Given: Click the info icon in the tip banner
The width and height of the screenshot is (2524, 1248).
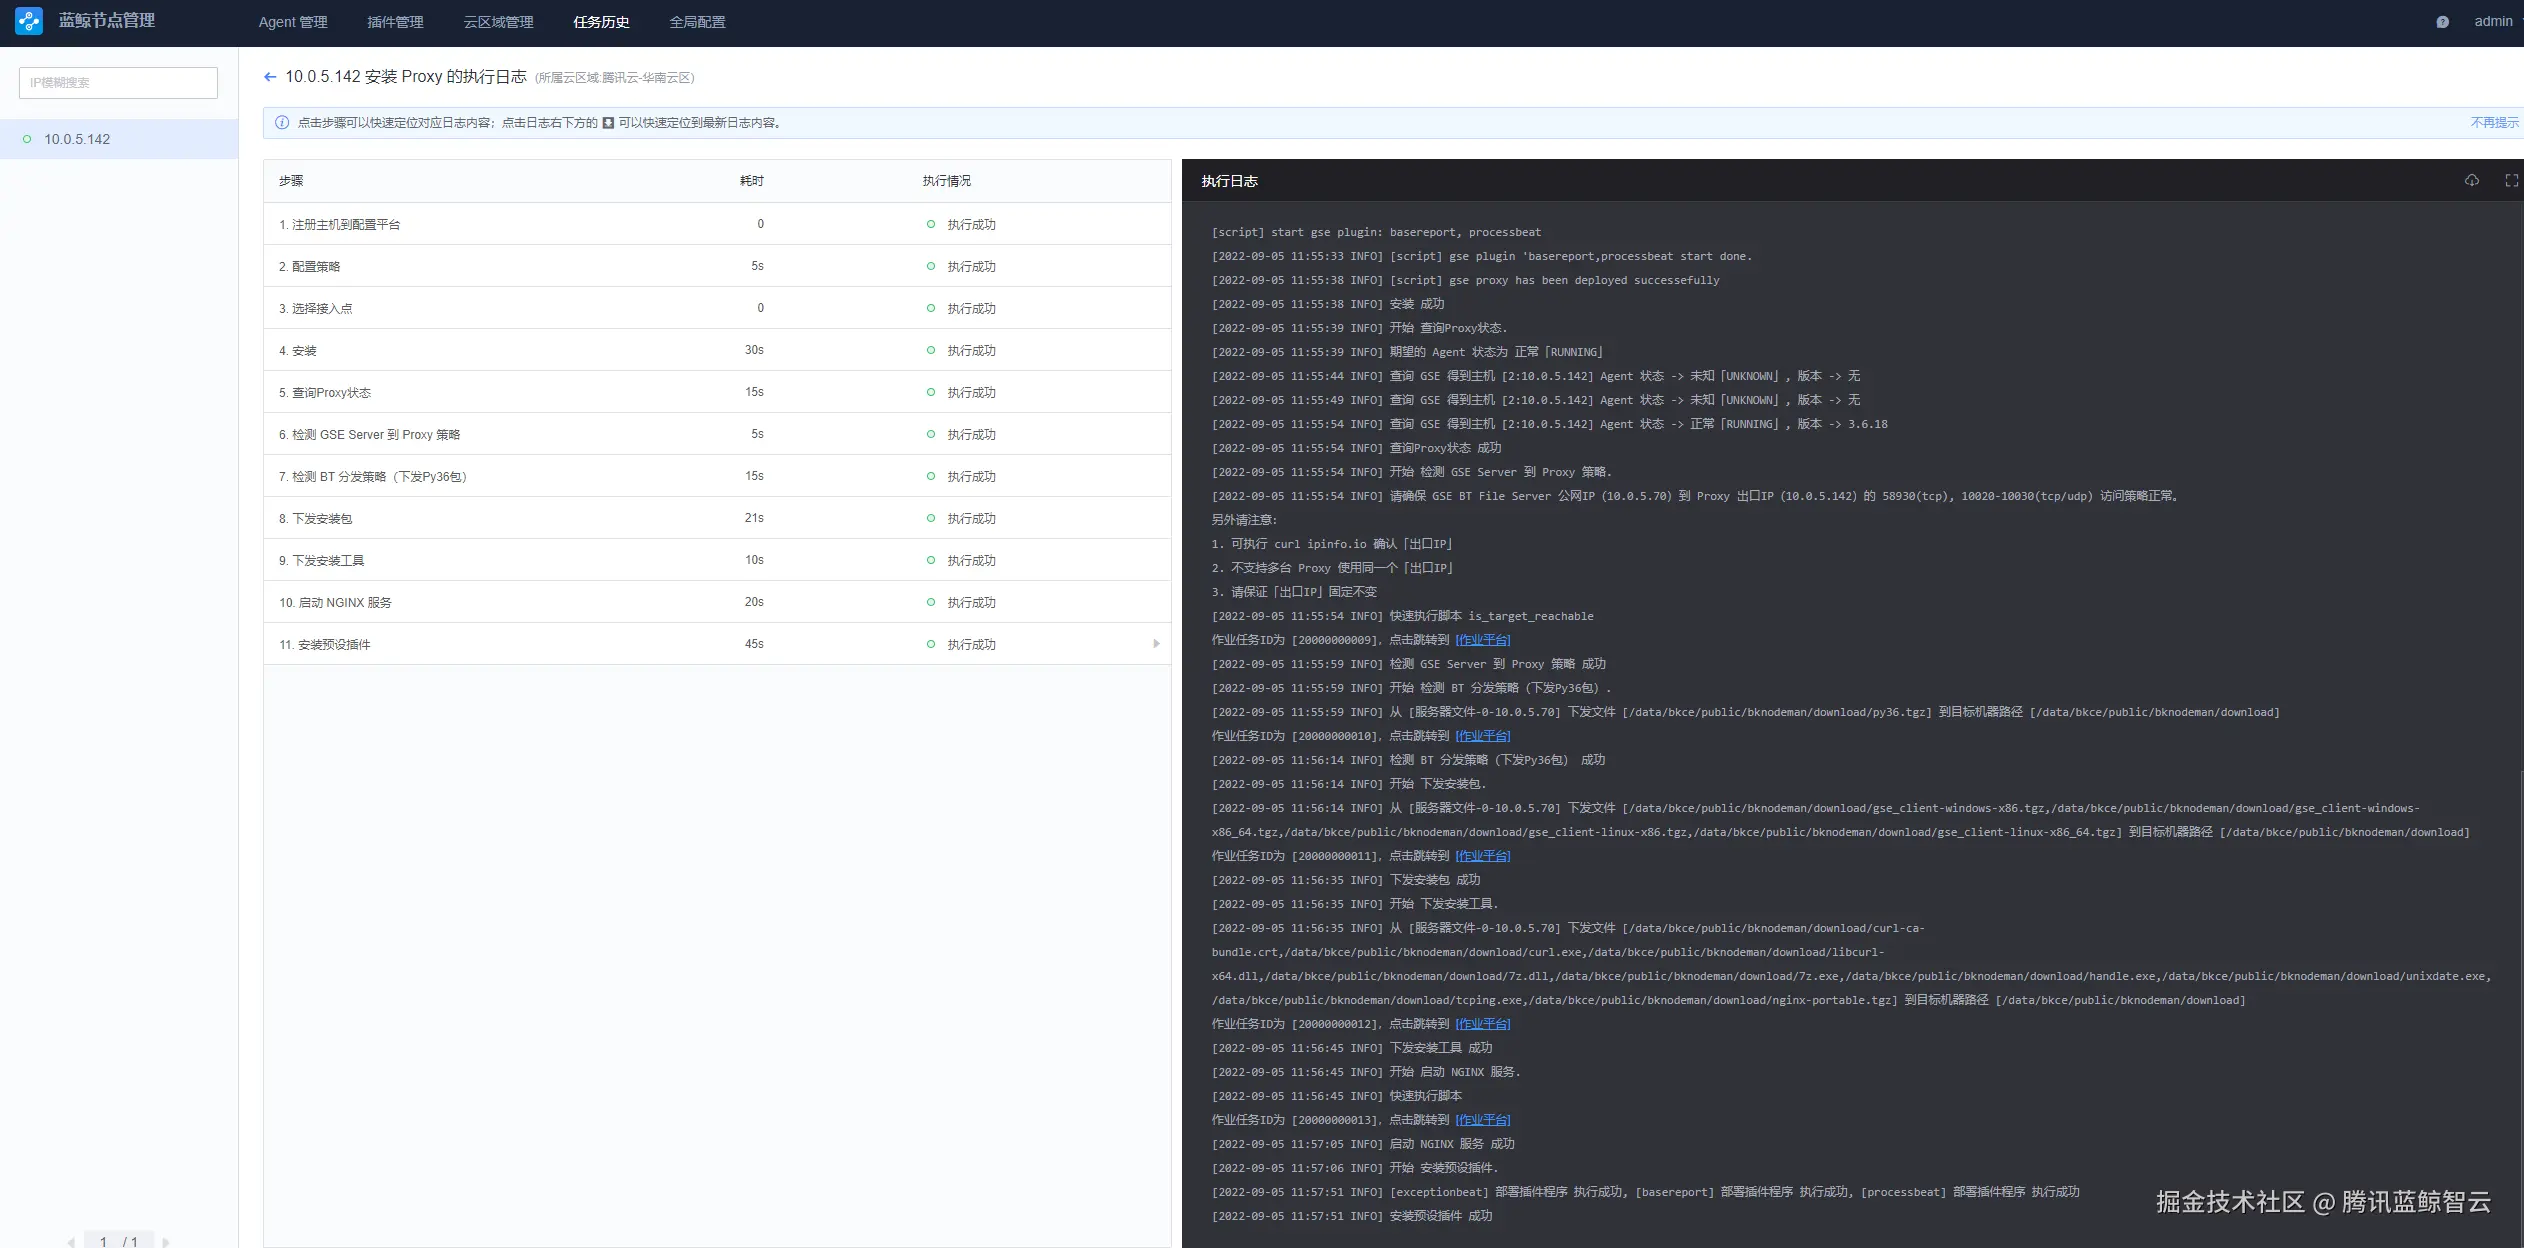Looking at the screenshot, I should pyautogui.click(x=282, y=123).
